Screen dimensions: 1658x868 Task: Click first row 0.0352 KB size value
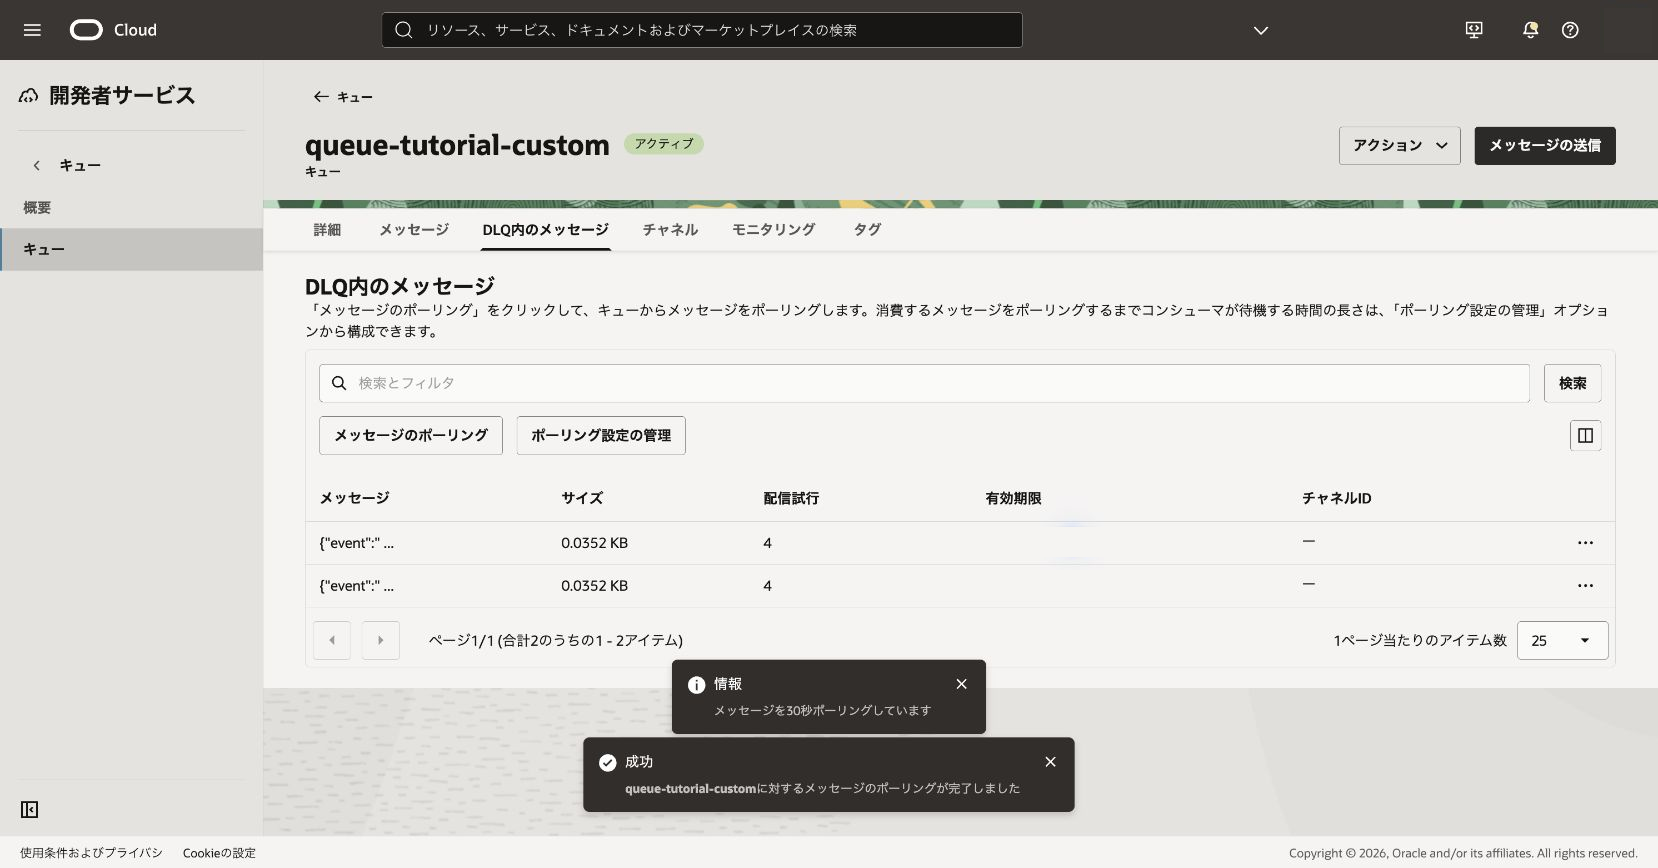pyautogui.click(x=594, y=543)
